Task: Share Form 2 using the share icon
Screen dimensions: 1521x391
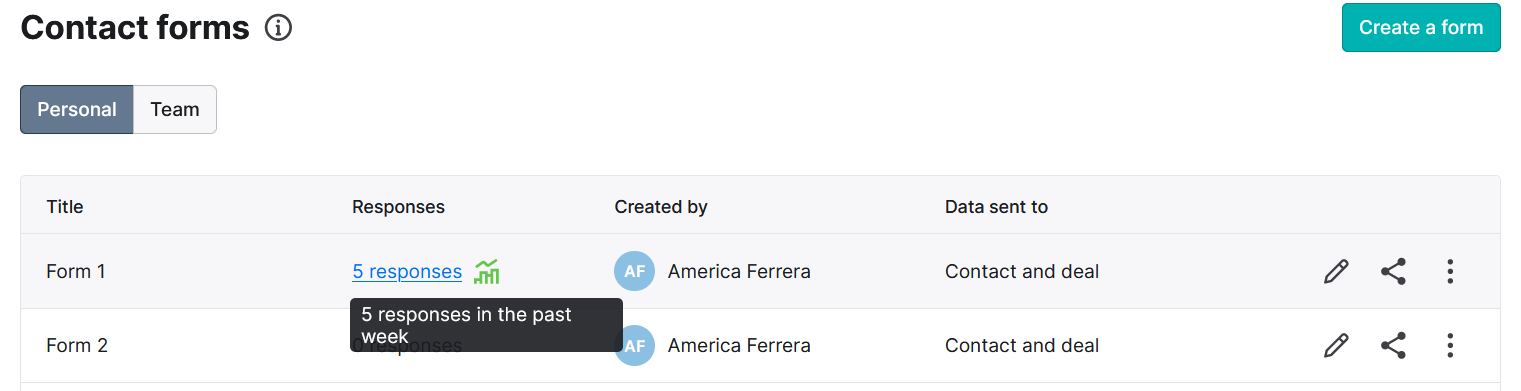Action: [x=1393, y=346]
